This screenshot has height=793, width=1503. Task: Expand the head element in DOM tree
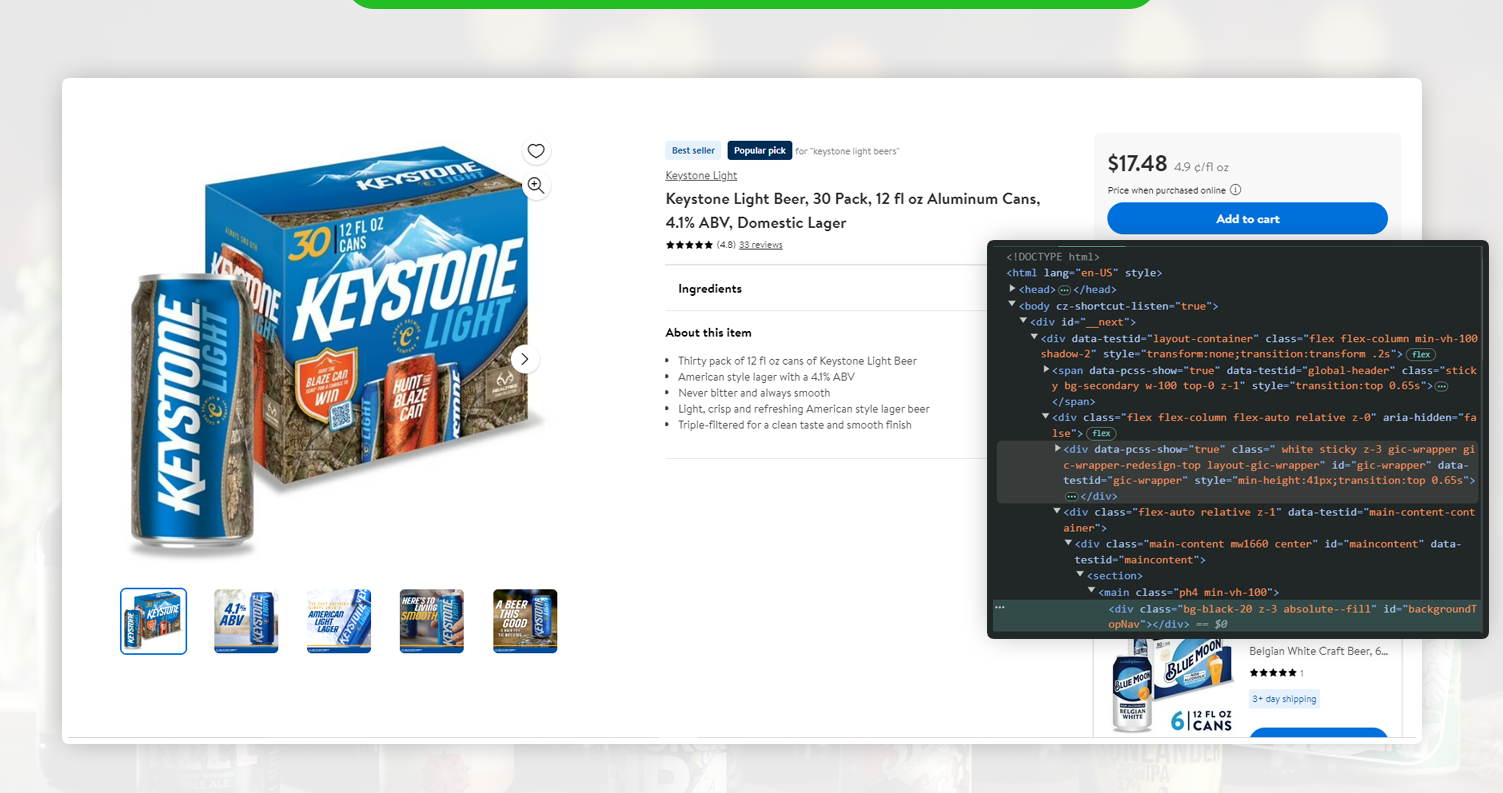(x=1013, y=289)
